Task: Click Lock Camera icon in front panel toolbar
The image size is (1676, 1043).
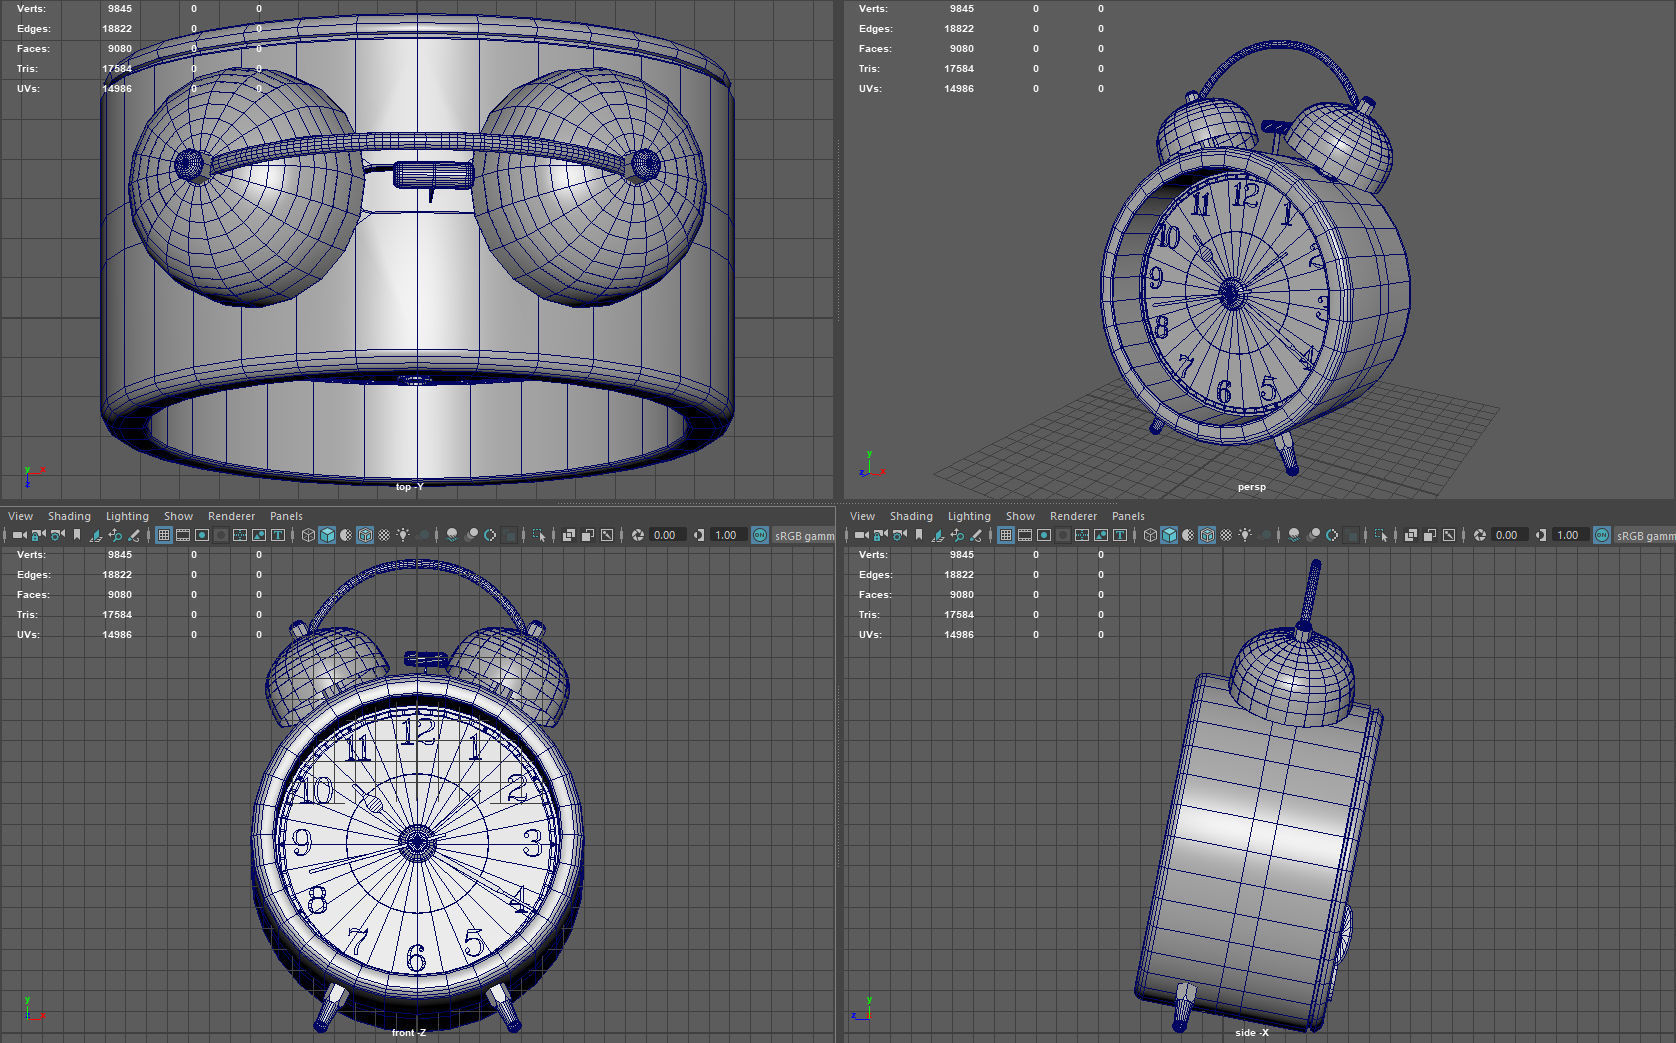Action: click(x=38, y=535)
